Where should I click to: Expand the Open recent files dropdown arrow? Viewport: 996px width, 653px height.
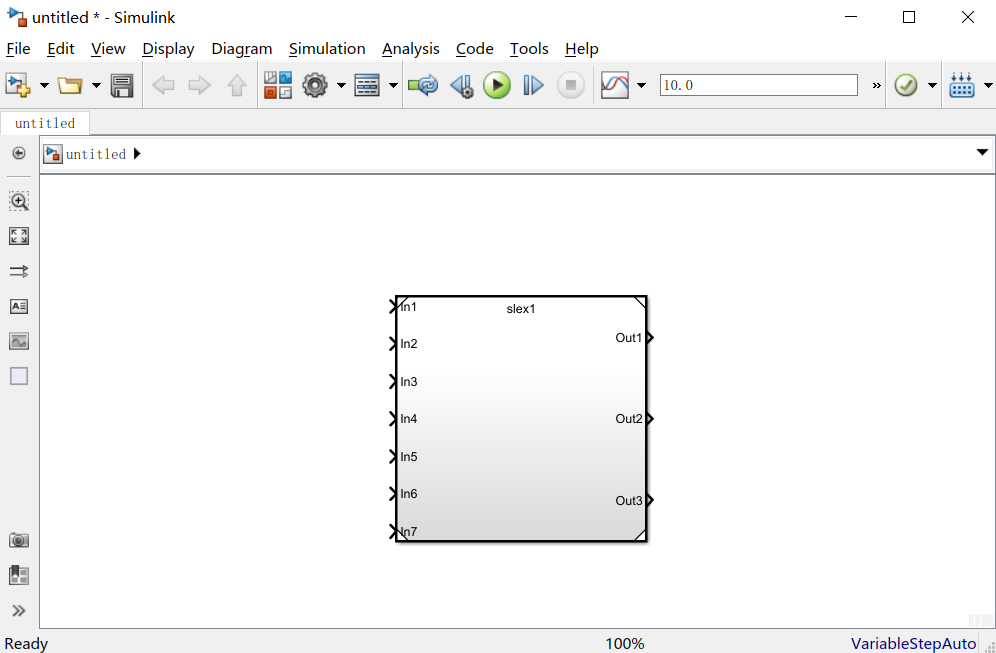pos(97,85)
